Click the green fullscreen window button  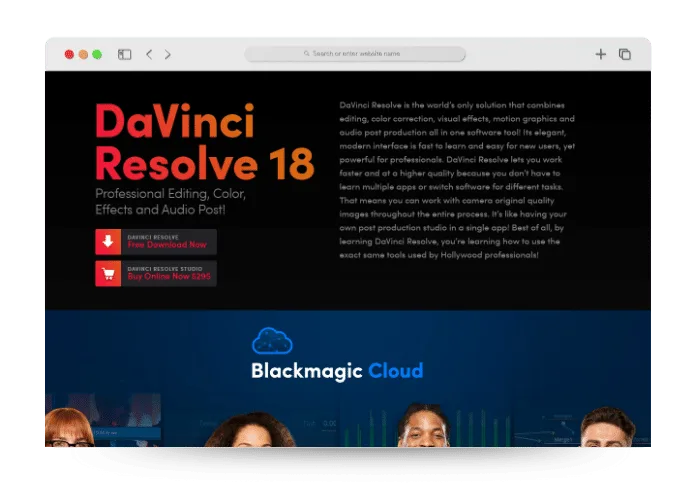click(x=97, y=54)
